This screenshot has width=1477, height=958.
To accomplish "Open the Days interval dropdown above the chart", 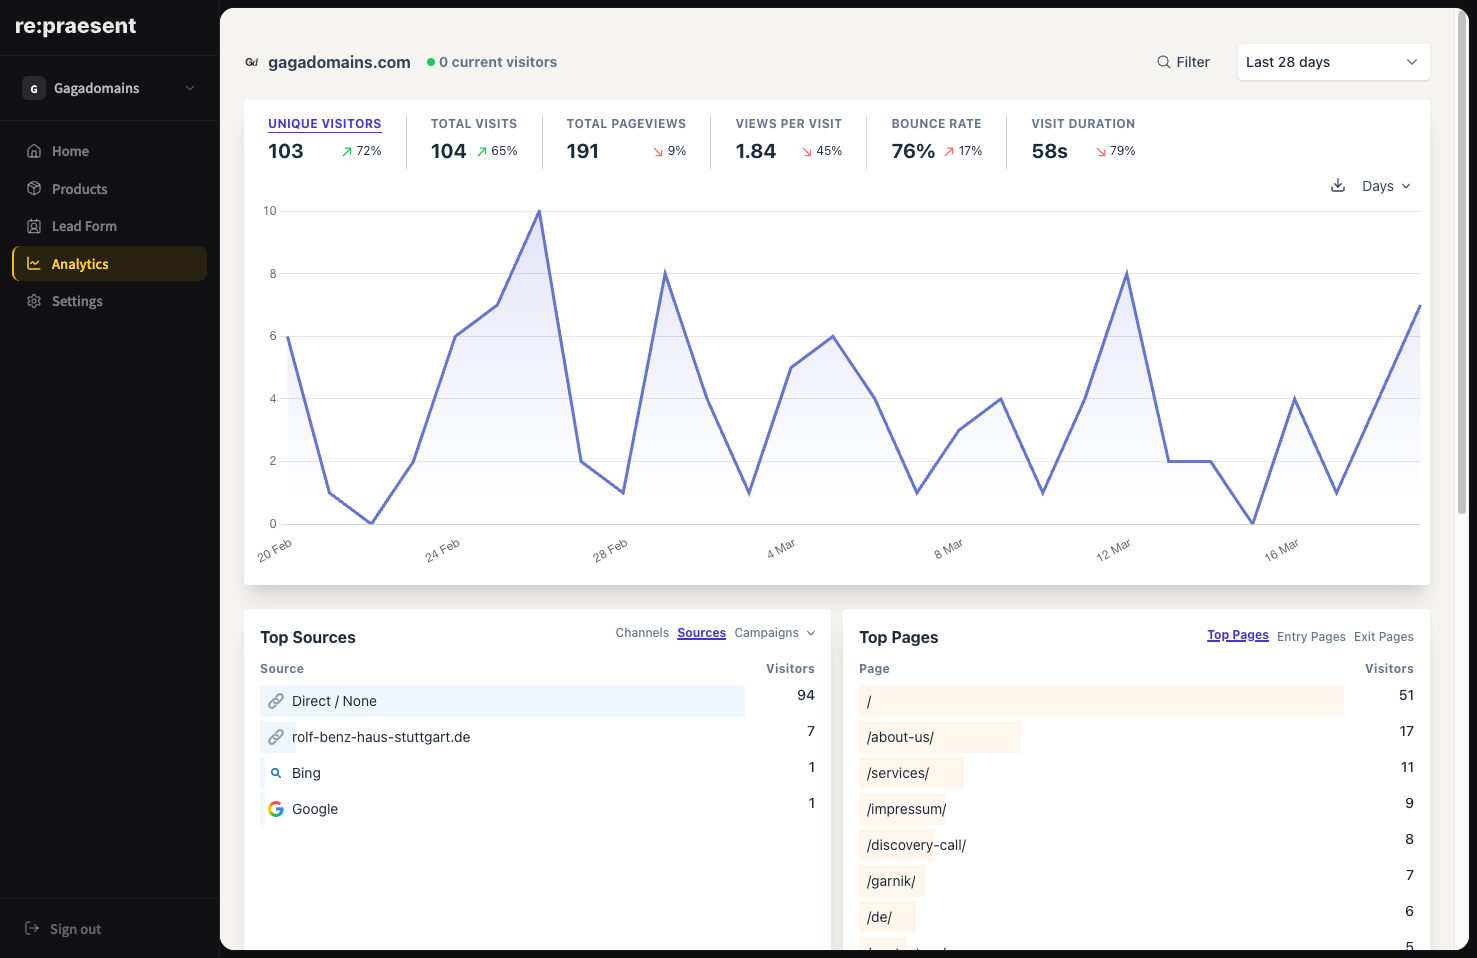I will point(1385,186).
